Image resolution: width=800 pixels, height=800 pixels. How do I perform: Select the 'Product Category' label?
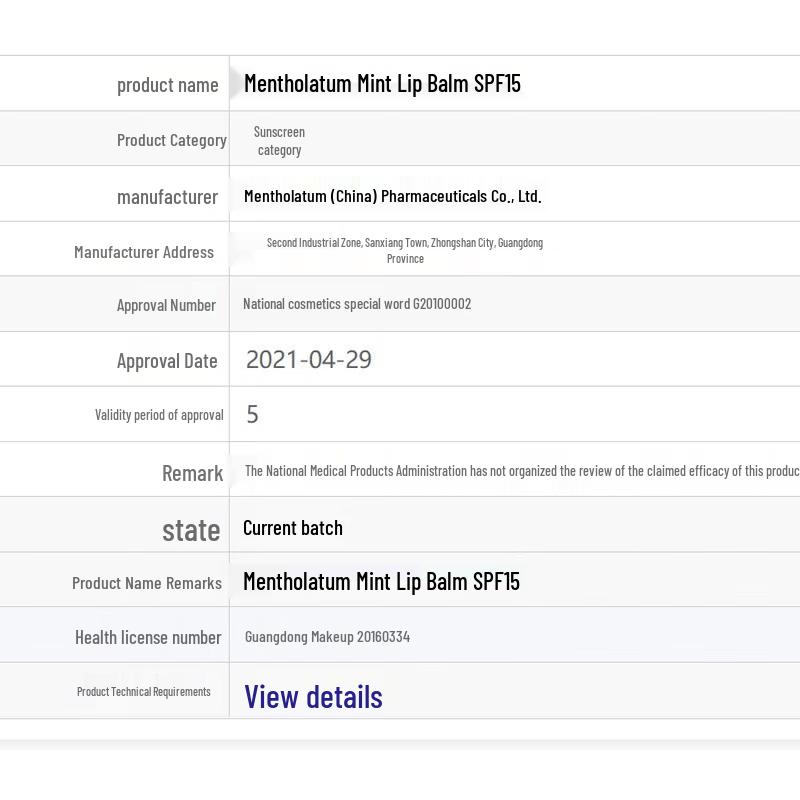coord(172,140)
